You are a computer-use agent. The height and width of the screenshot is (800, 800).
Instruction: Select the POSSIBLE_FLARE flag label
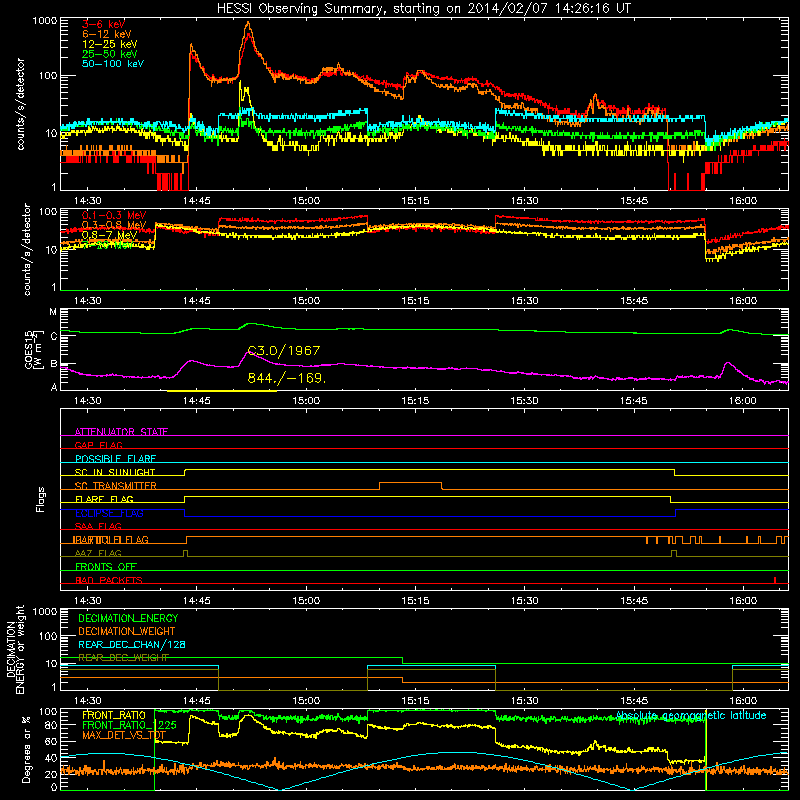115,459
